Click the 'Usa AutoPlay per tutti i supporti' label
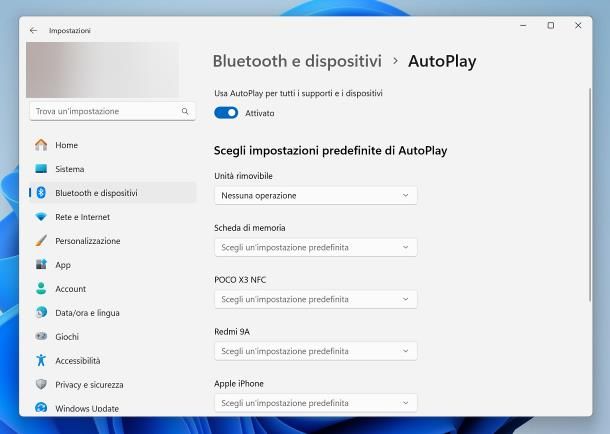 [x=298, y=93]
